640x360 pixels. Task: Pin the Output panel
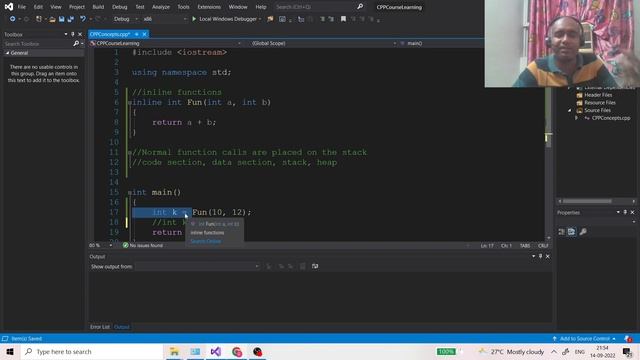(x=540, y=256)
